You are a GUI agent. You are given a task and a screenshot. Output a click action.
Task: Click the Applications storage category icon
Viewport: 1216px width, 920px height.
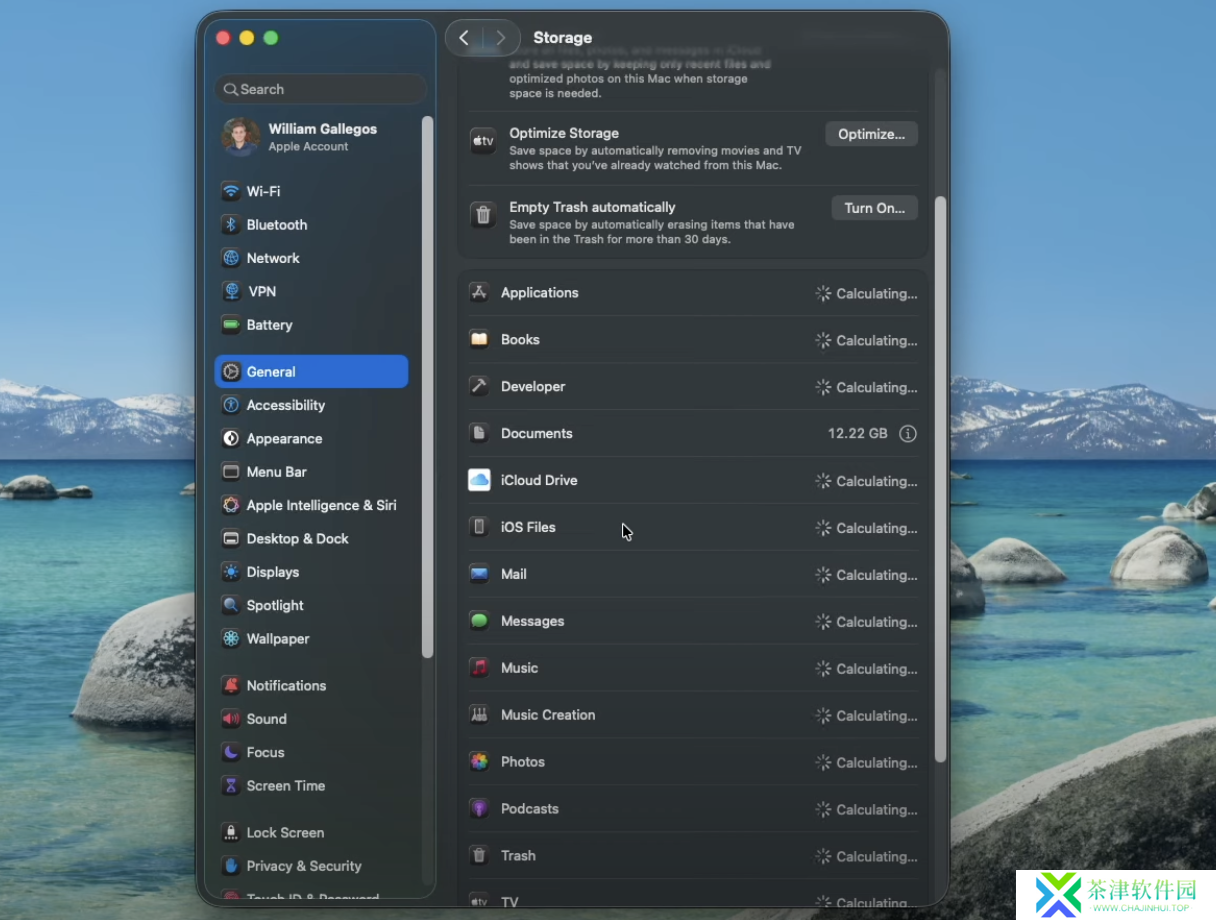tap(479, 292)
